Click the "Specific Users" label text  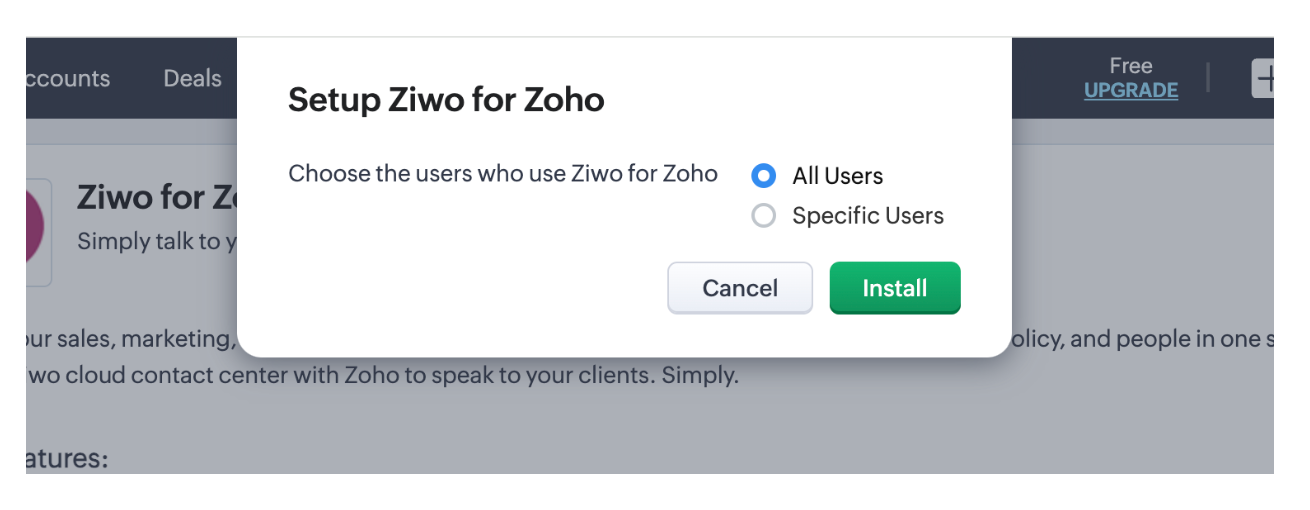point(868,215)
